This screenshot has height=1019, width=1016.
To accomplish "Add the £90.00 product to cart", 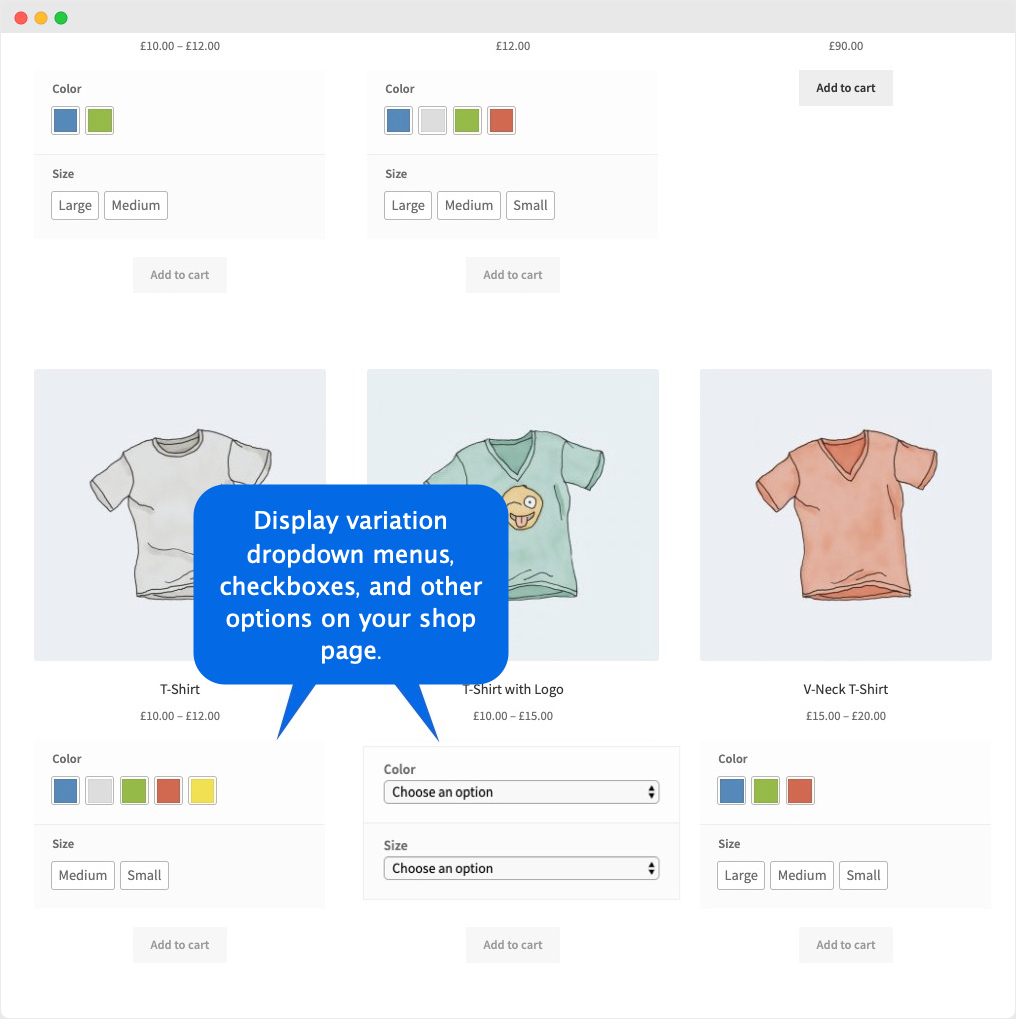I will tap(845, 88).
